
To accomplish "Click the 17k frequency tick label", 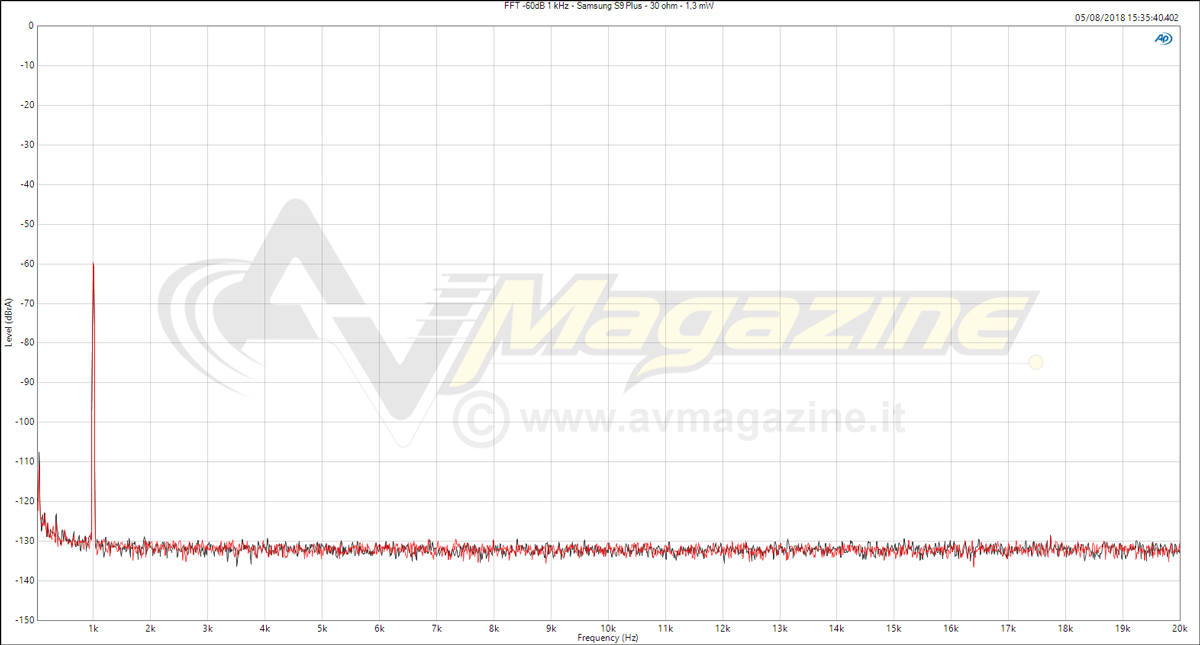I will (x=1008, y=628).
